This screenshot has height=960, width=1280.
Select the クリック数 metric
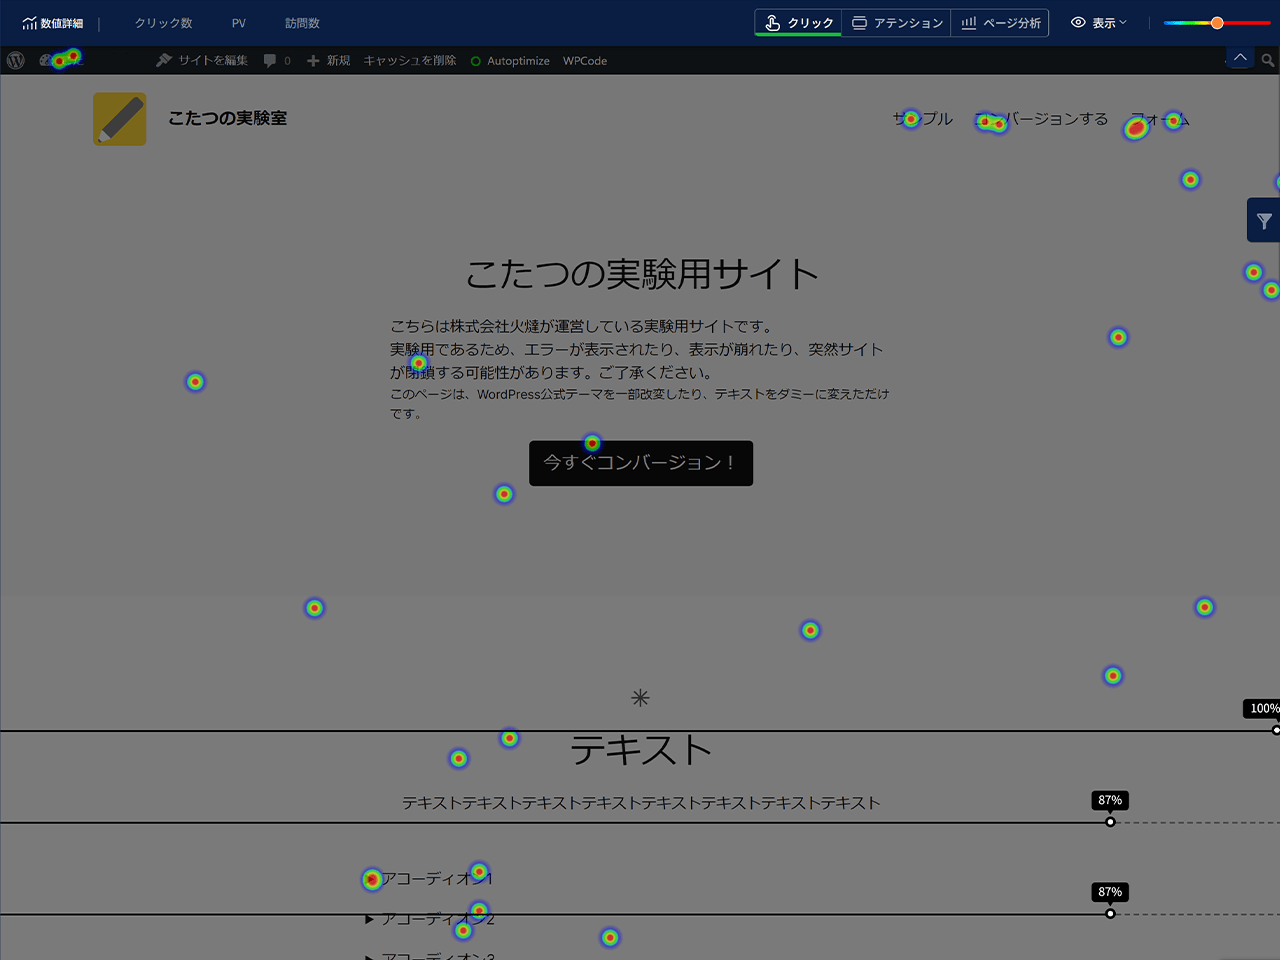[163, 23]
